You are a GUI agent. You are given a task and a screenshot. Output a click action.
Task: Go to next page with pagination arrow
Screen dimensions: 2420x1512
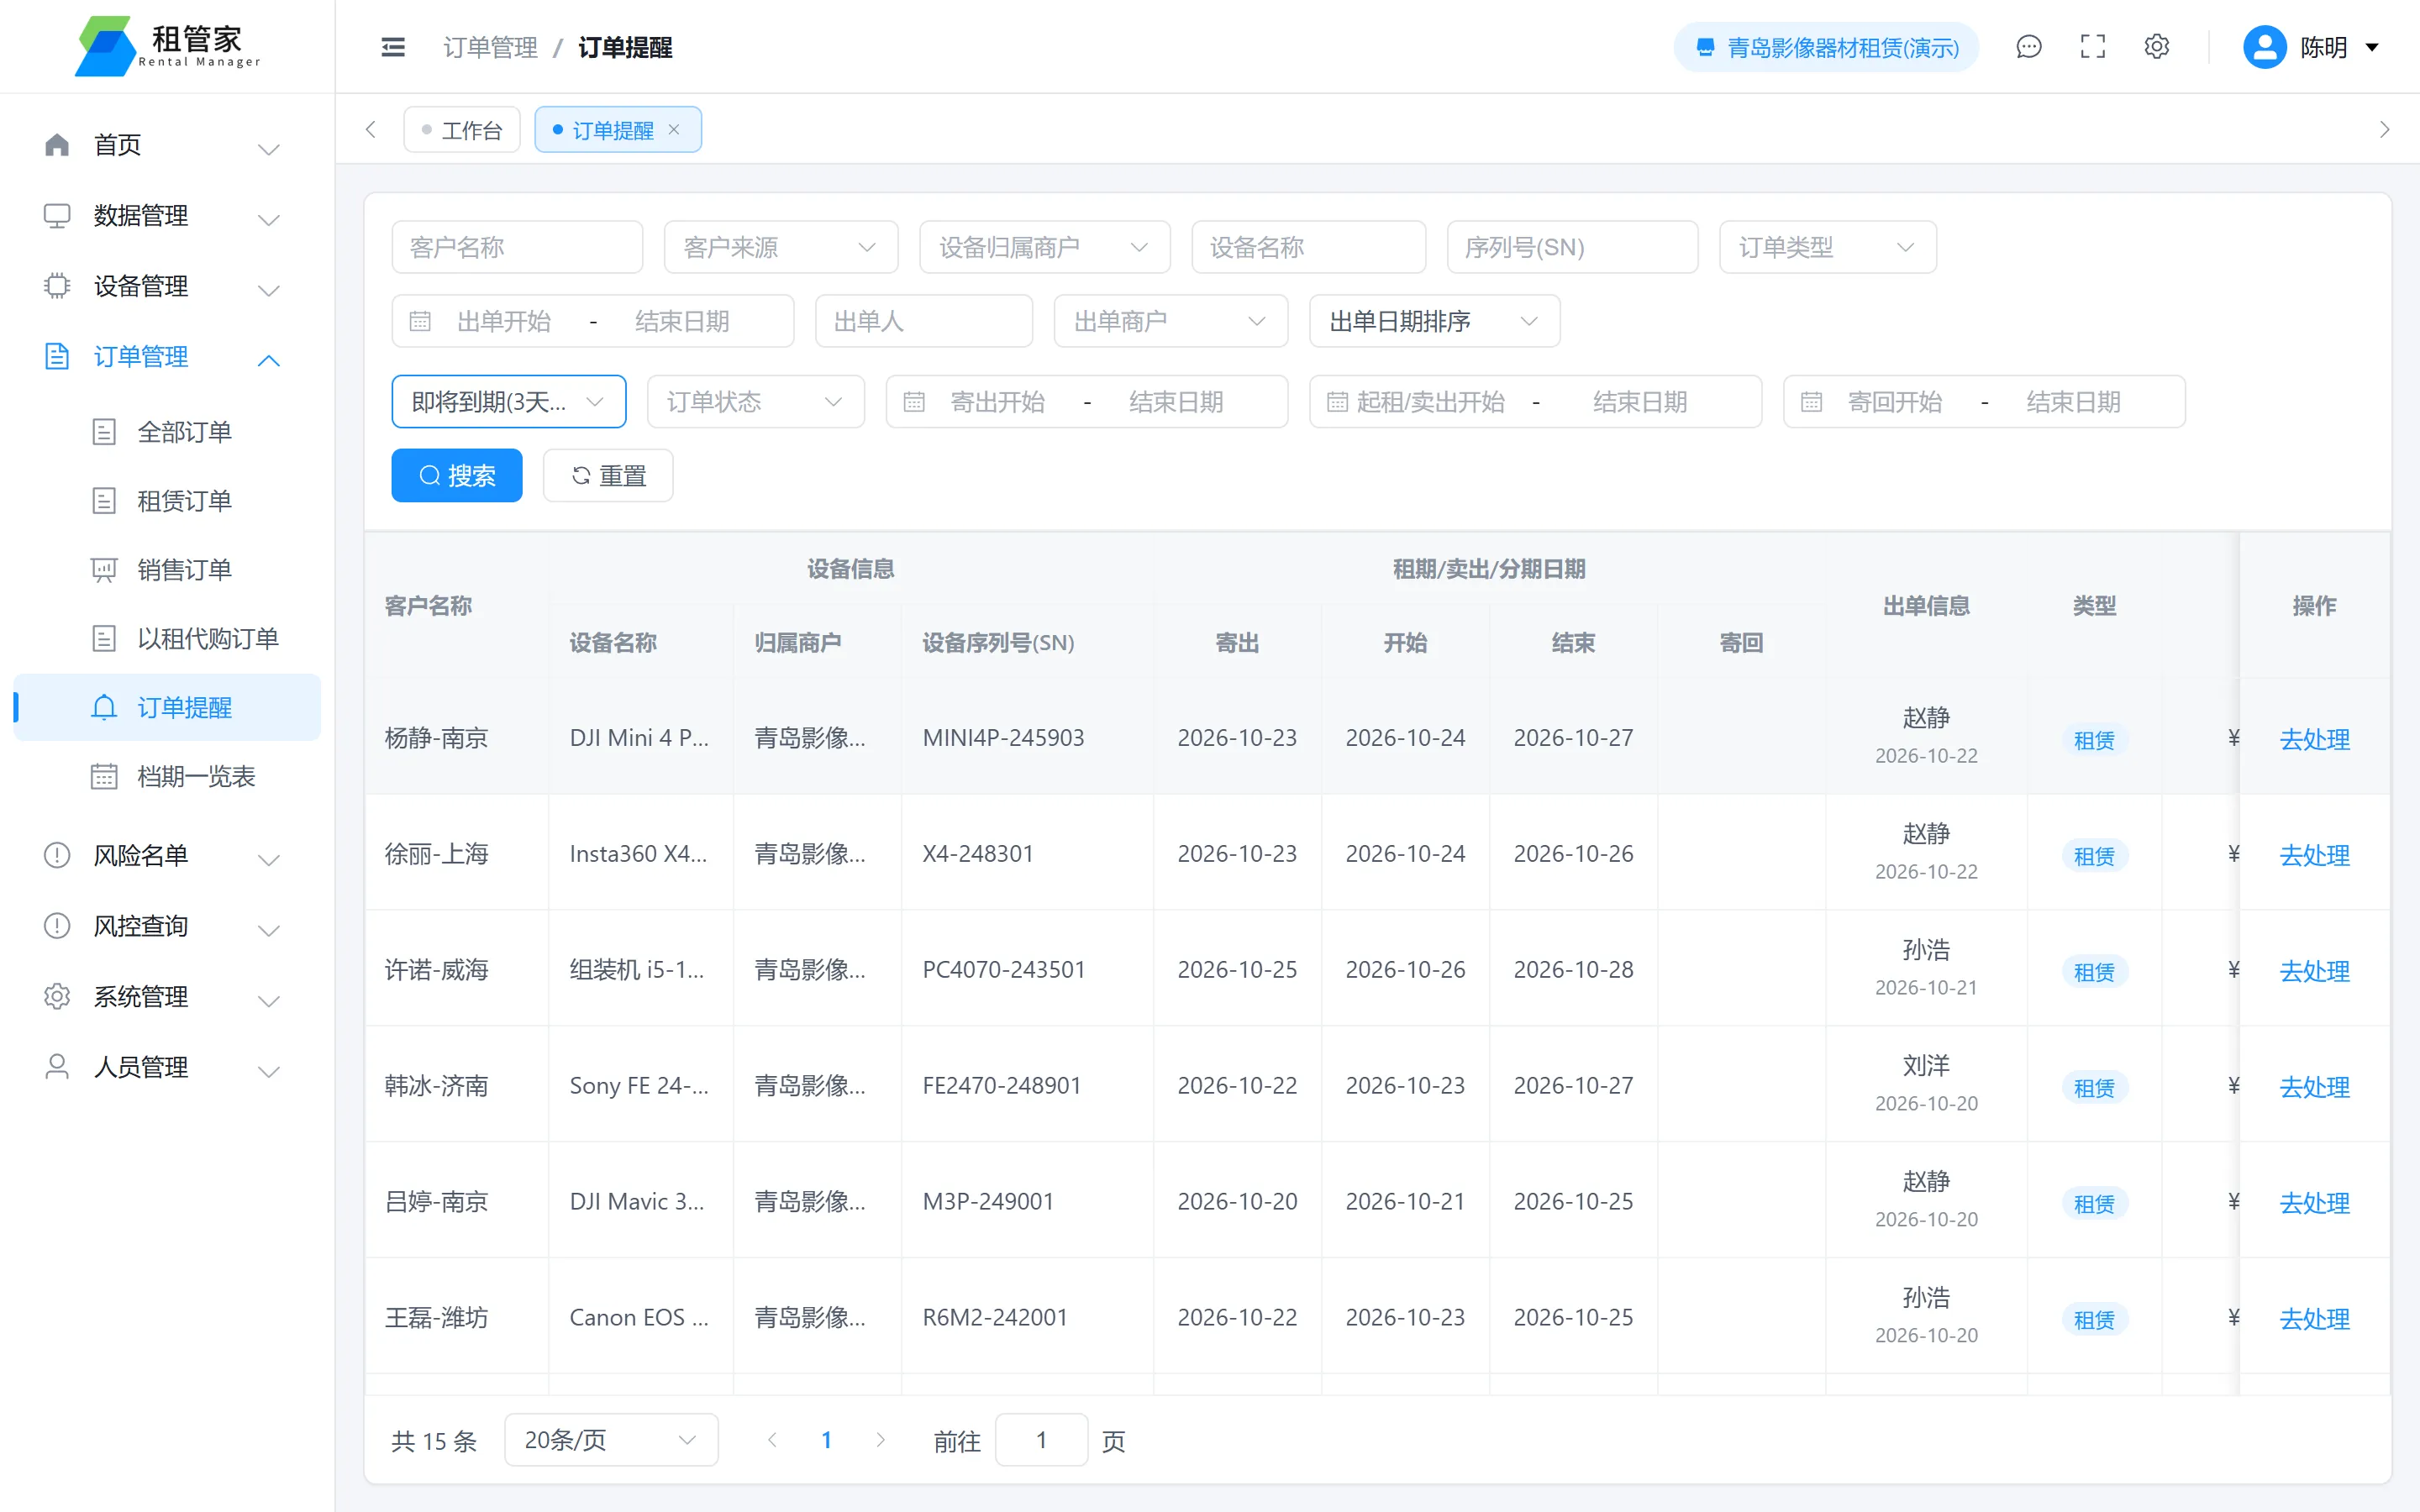880,1440
